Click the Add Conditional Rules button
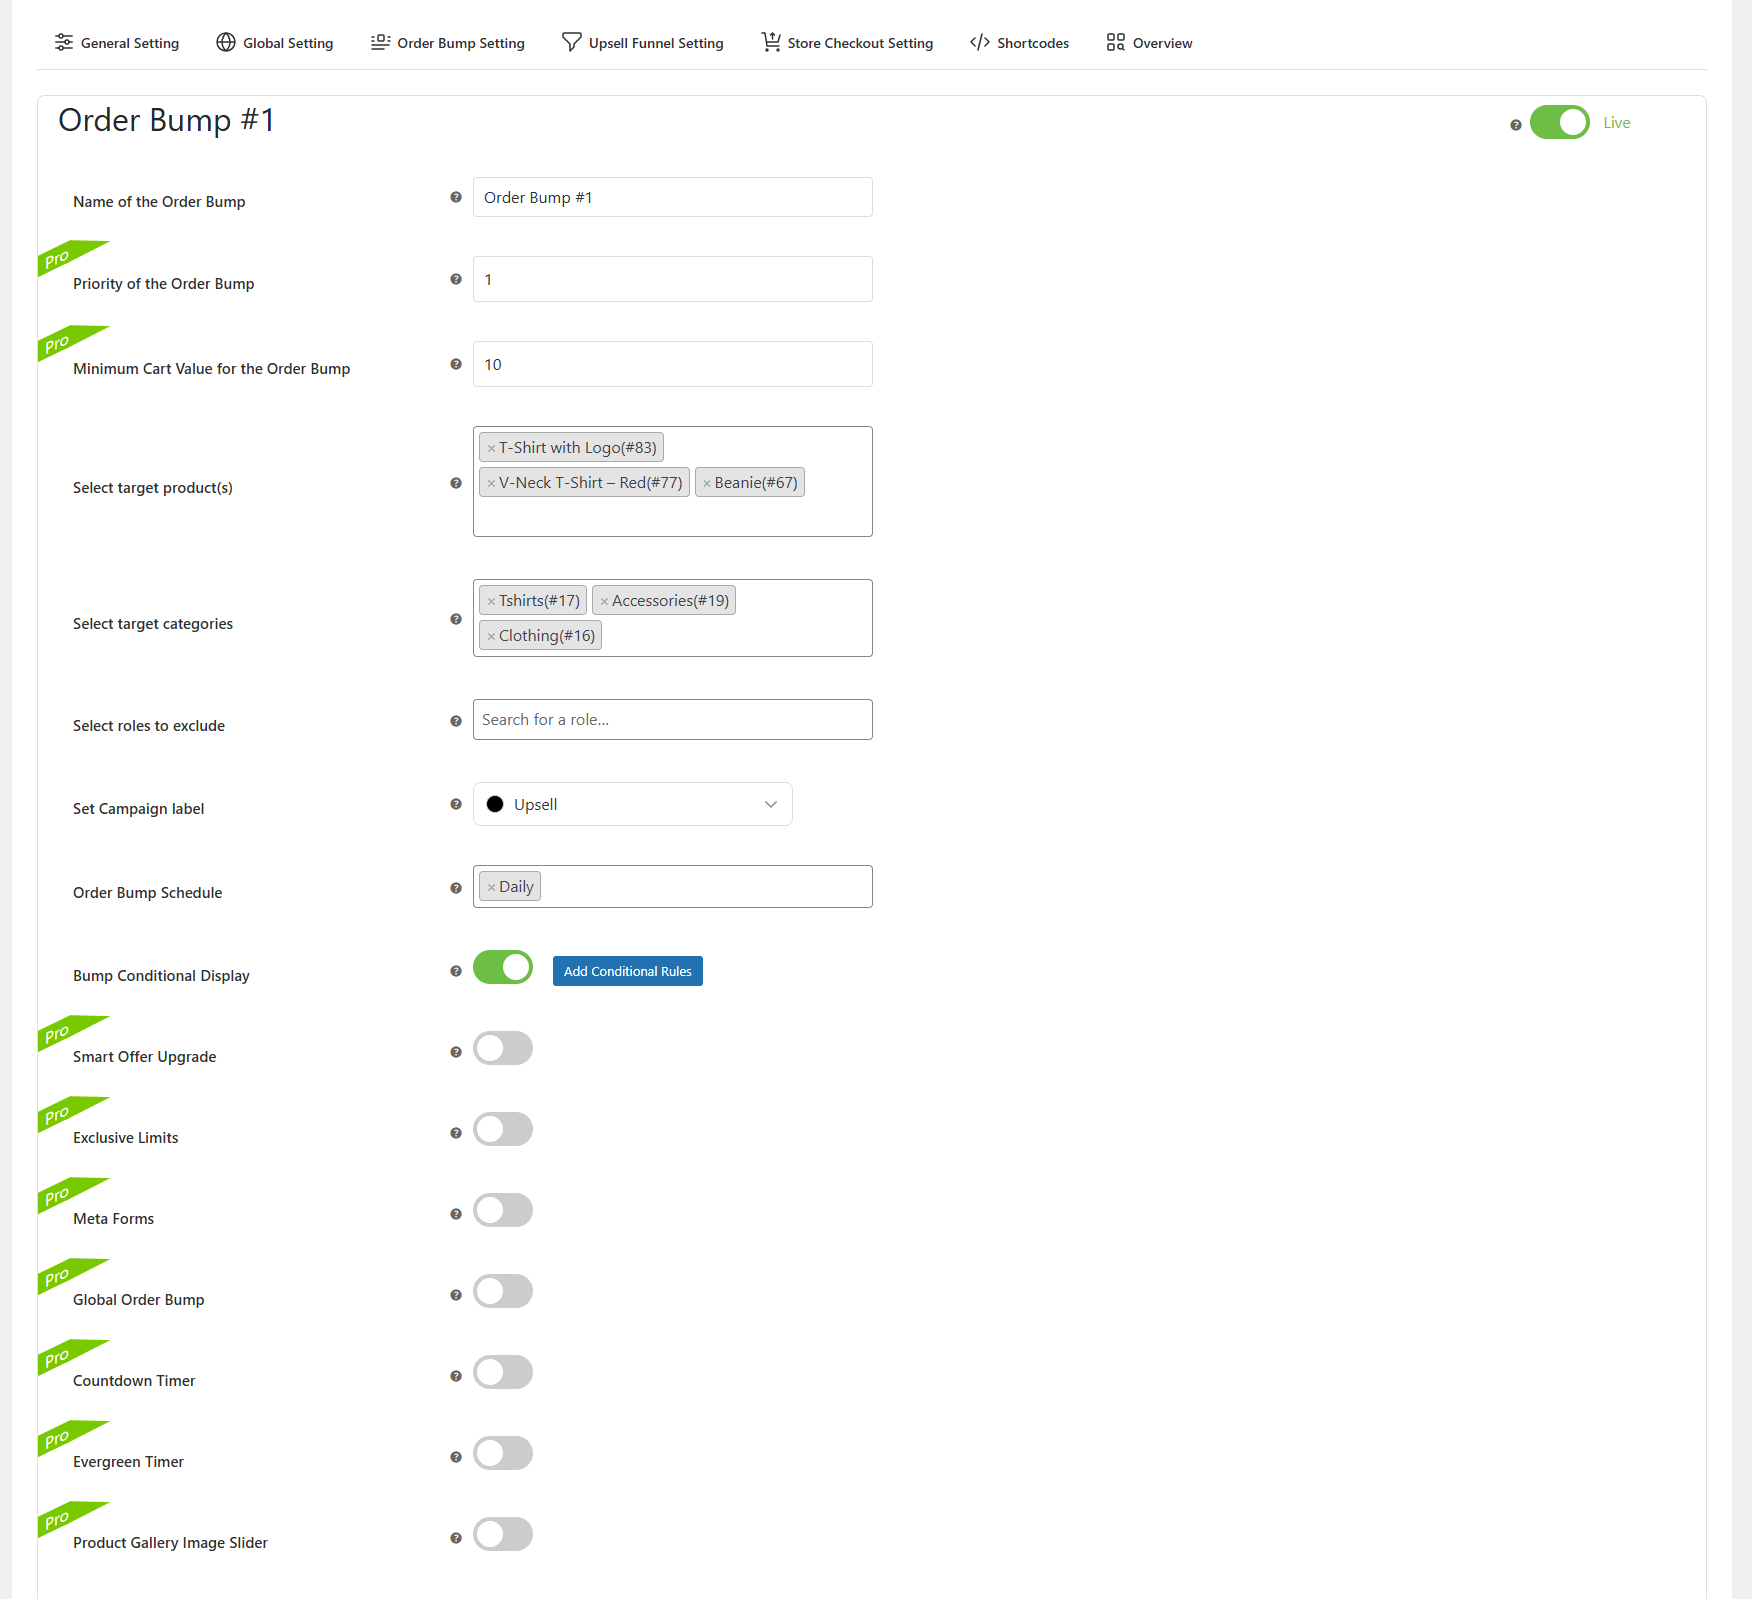The image size is (1752, 1599). point(627,970)
